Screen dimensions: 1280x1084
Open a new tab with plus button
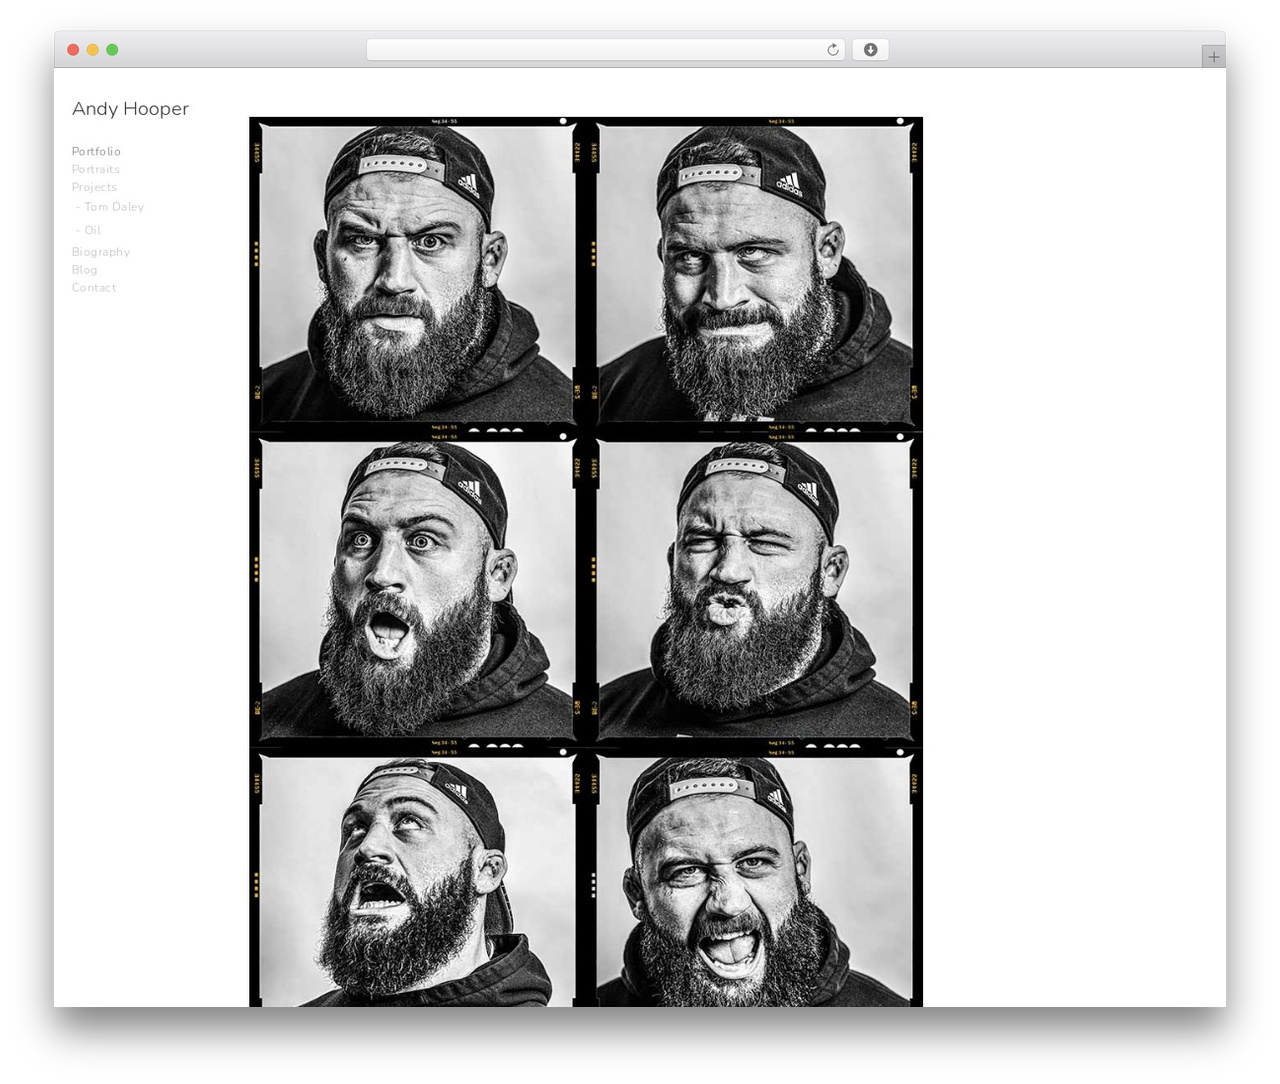(x=1213, y=57)
